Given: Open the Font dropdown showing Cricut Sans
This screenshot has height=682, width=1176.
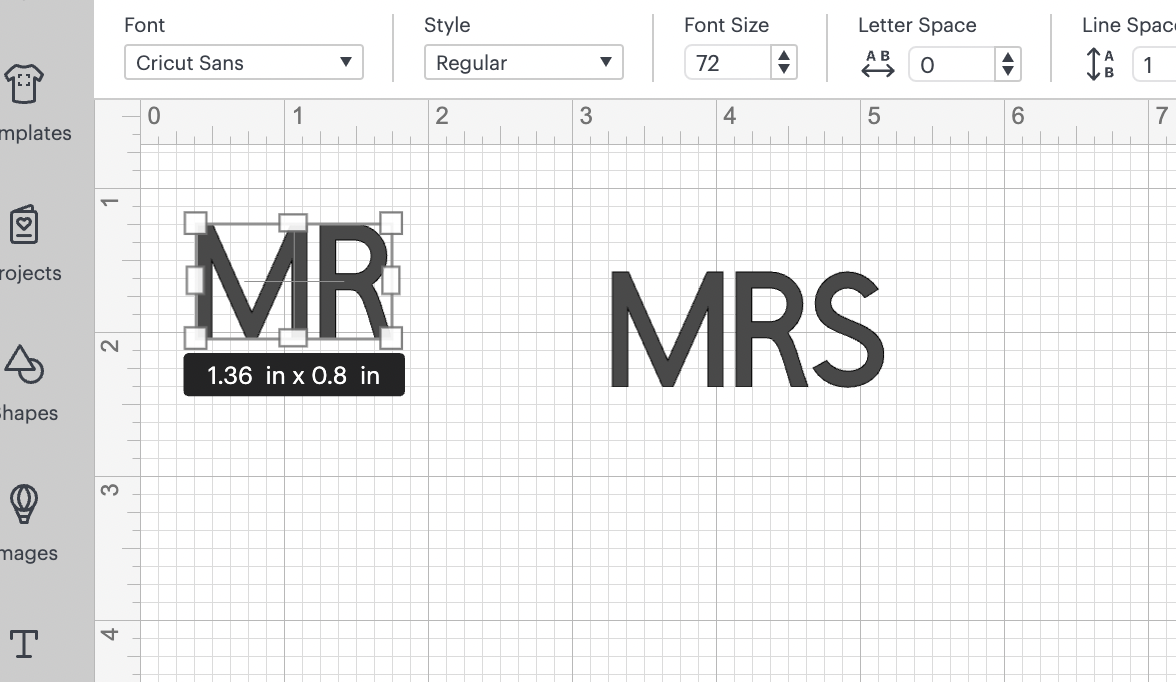Looking at the screenshot, I should click(244, 62).
